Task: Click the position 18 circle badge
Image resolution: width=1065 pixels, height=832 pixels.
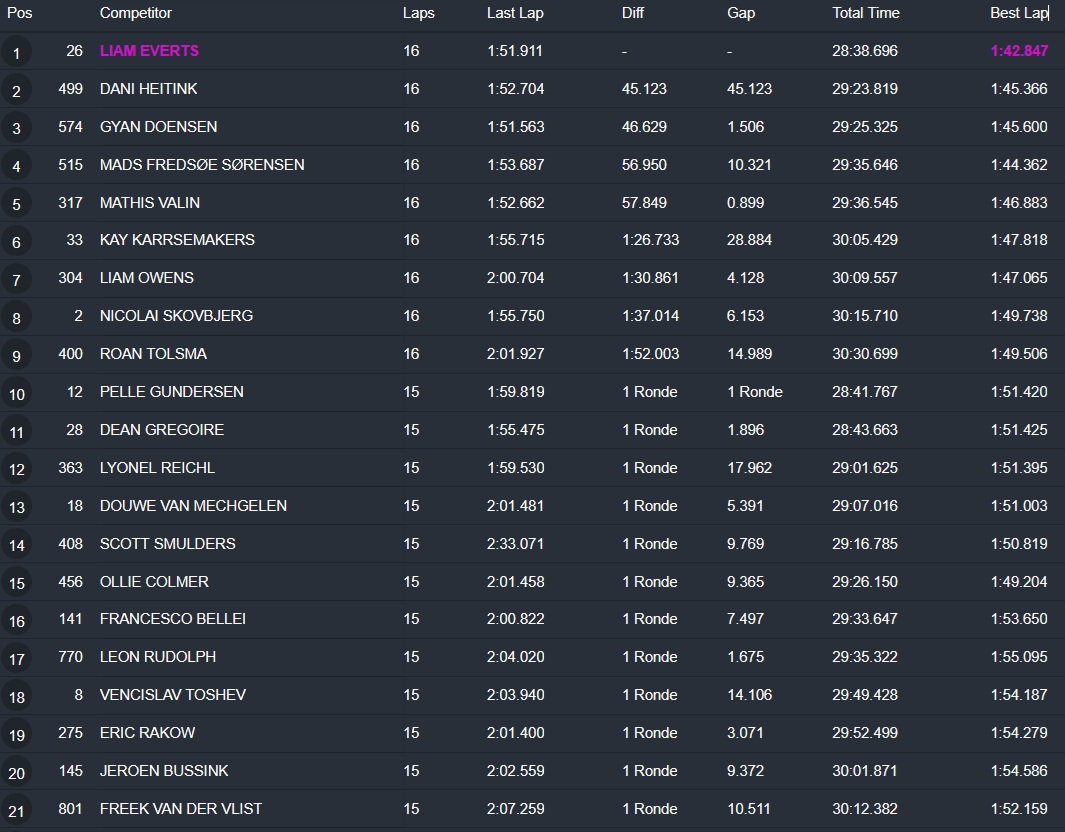Action: click(16, 697)
